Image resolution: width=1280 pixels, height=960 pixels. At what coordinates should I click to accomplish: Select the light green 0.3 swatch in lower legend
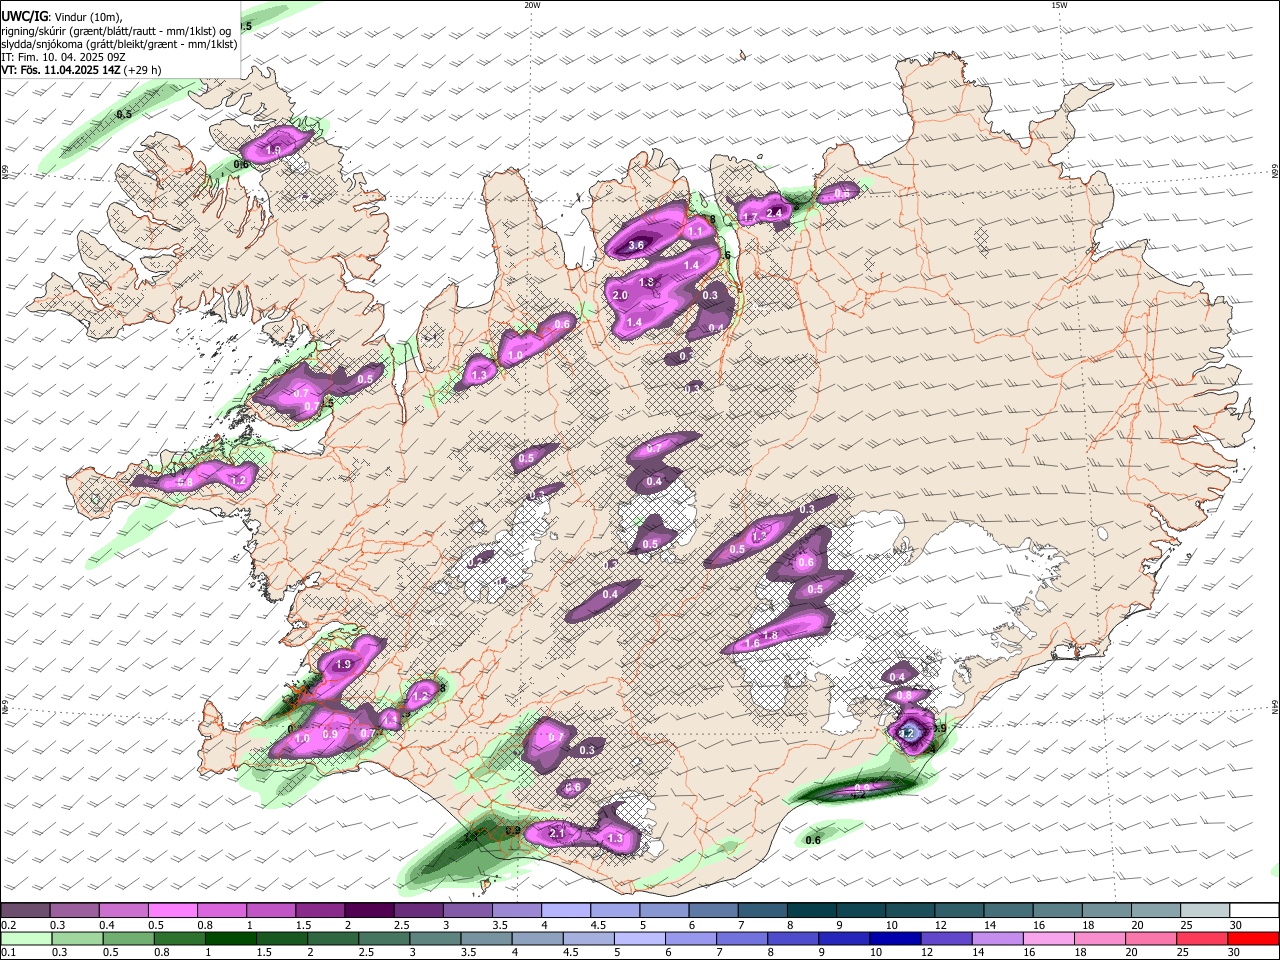click(x=77, y=938)
